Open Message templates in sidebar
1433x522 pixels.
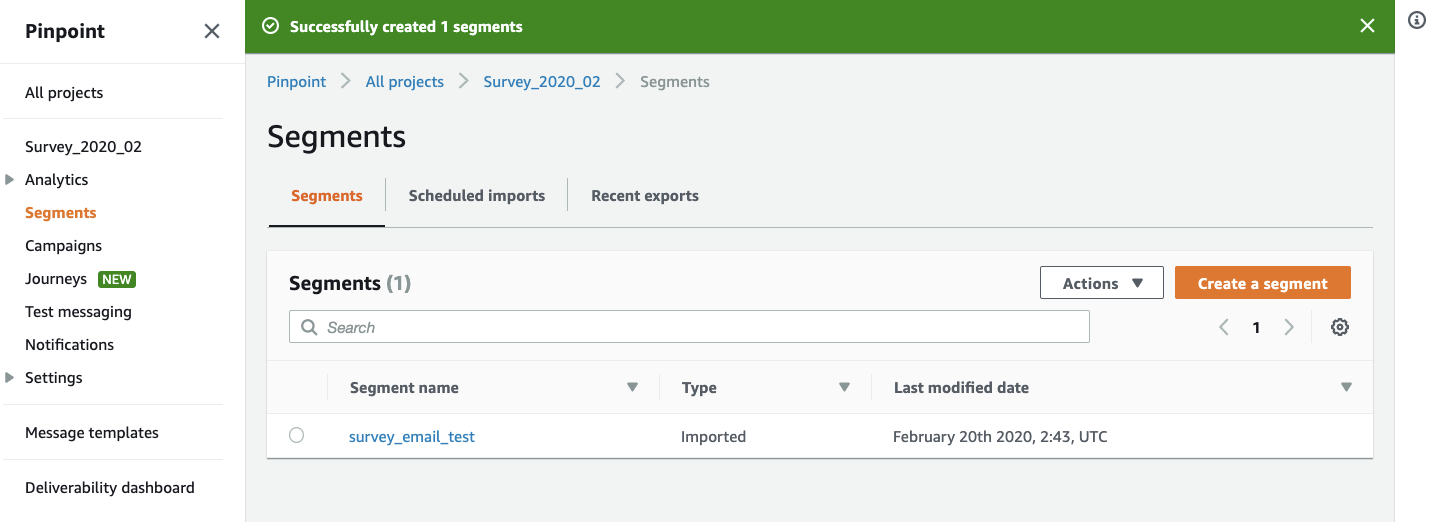pos(92,433)
